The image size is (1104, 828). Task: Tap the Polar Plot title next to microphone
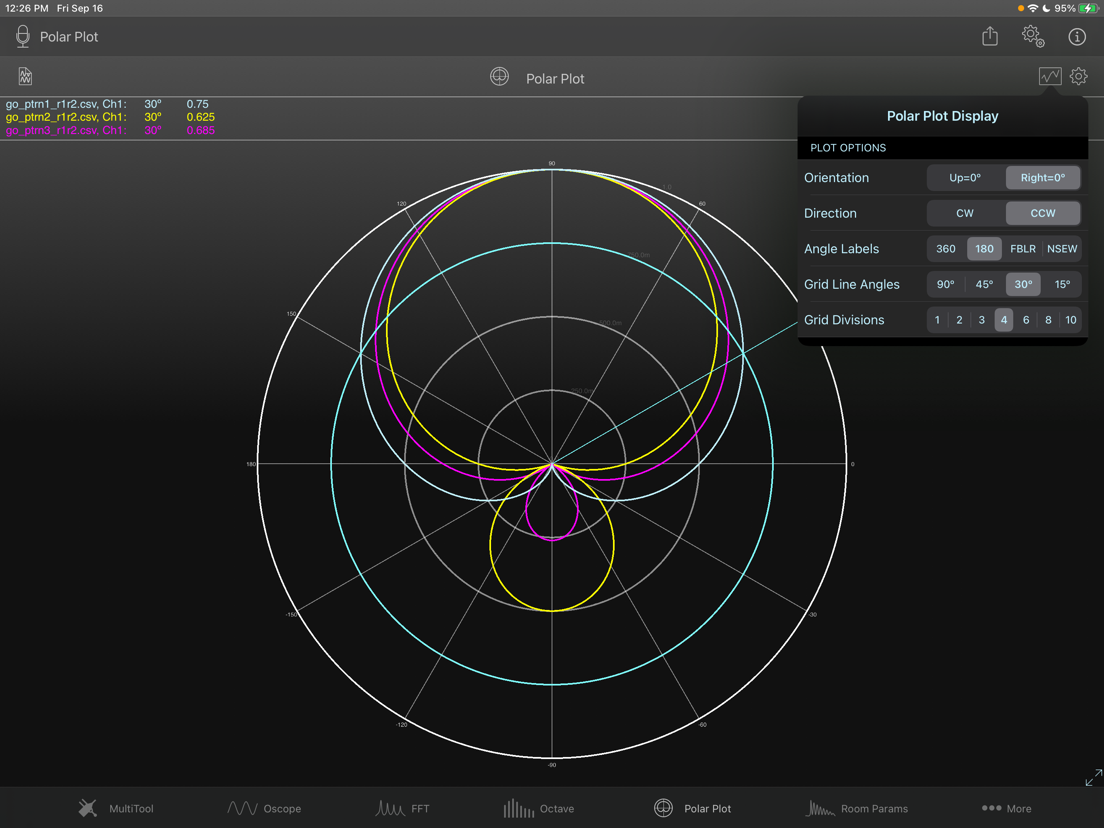69,37
